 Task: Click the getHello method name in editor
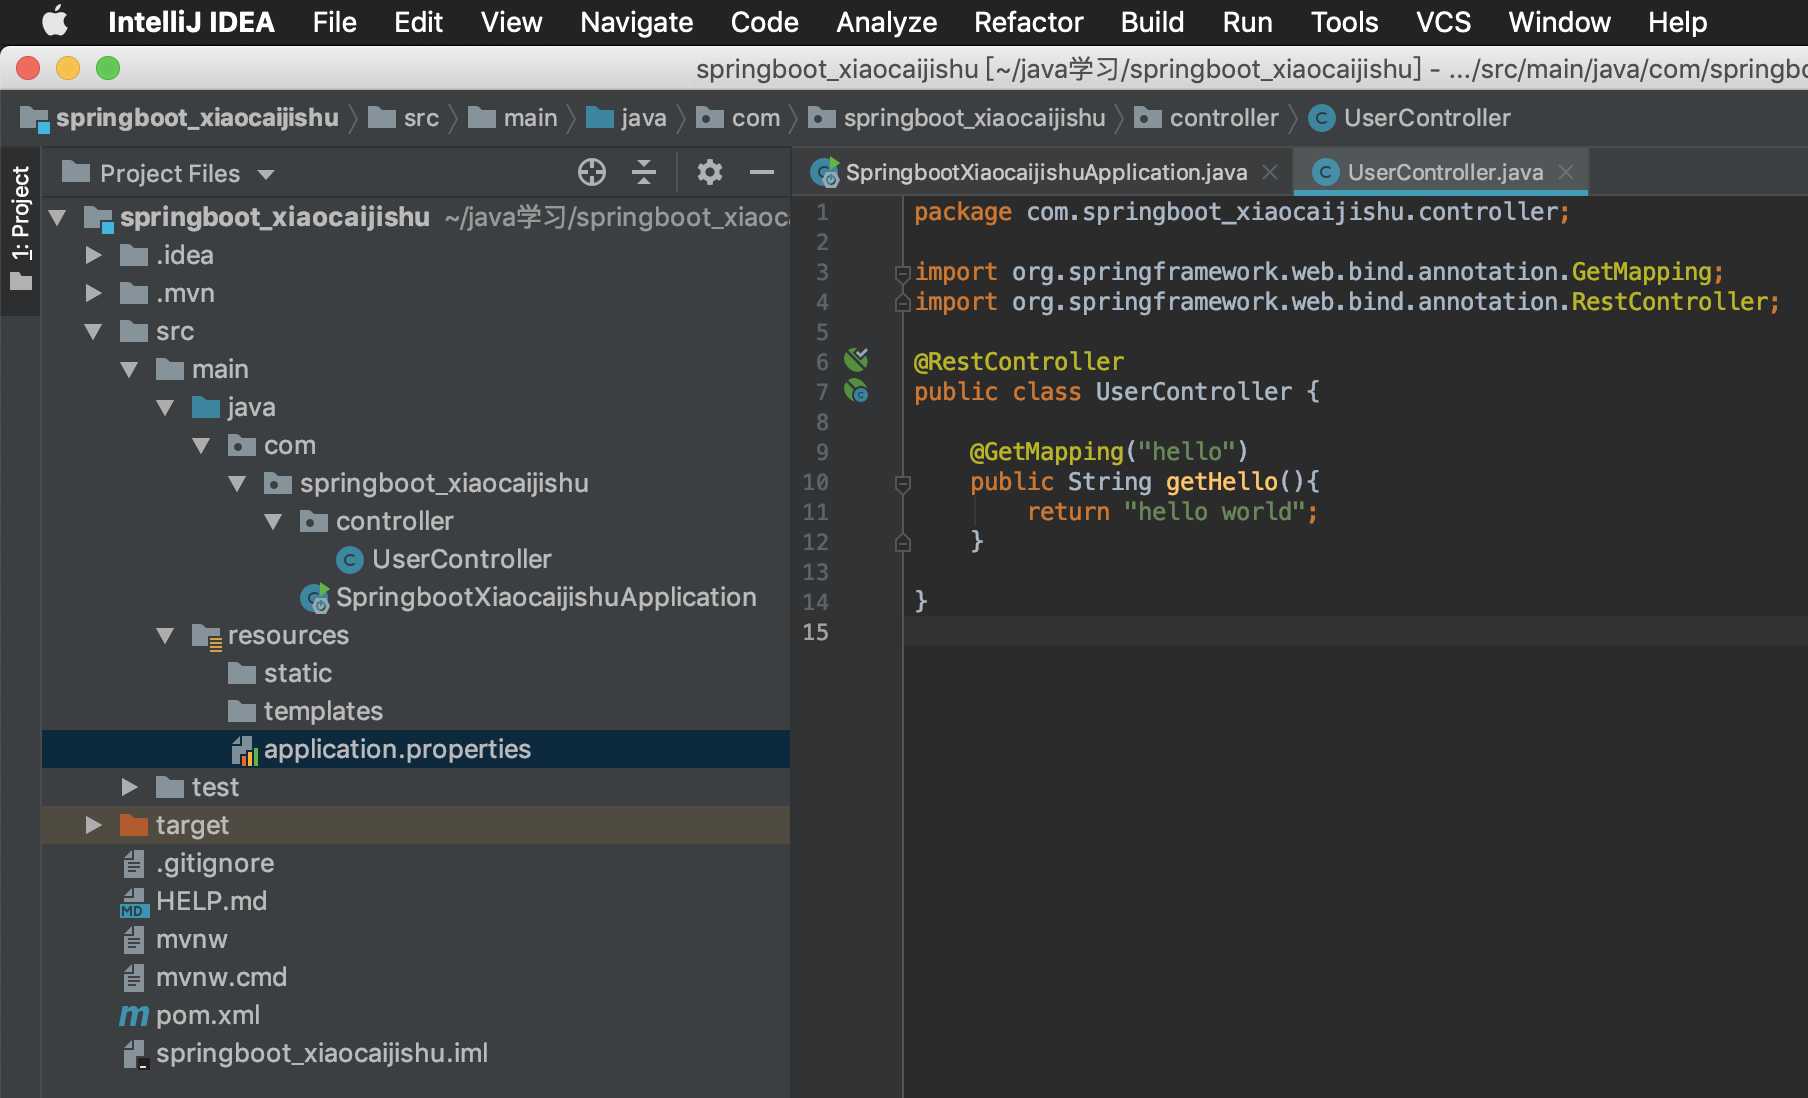[1221, 482]
